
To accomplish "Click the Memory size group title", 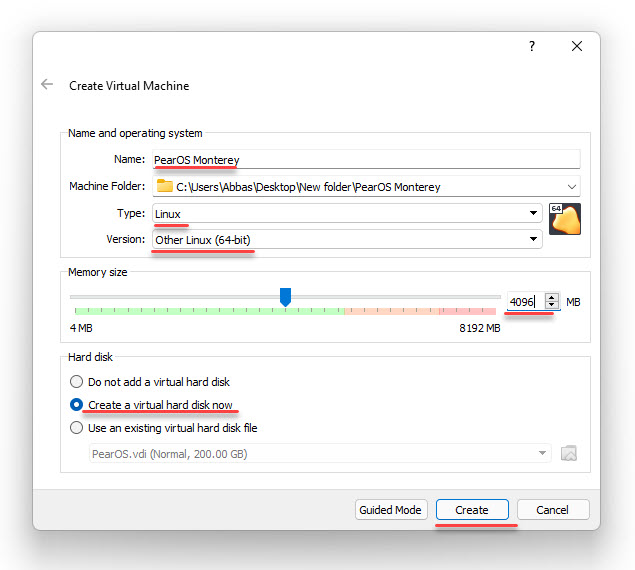I will pyautogui.click(x=98, y=272).
